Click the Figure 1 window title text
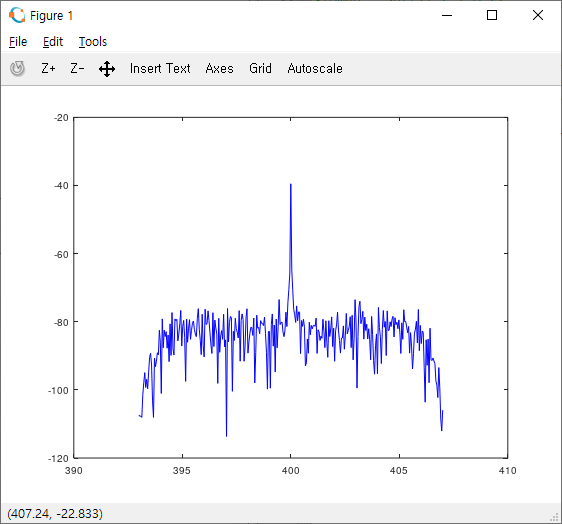Image resolution: width=562 pixels, height=524 pixels. coord(52,16)
